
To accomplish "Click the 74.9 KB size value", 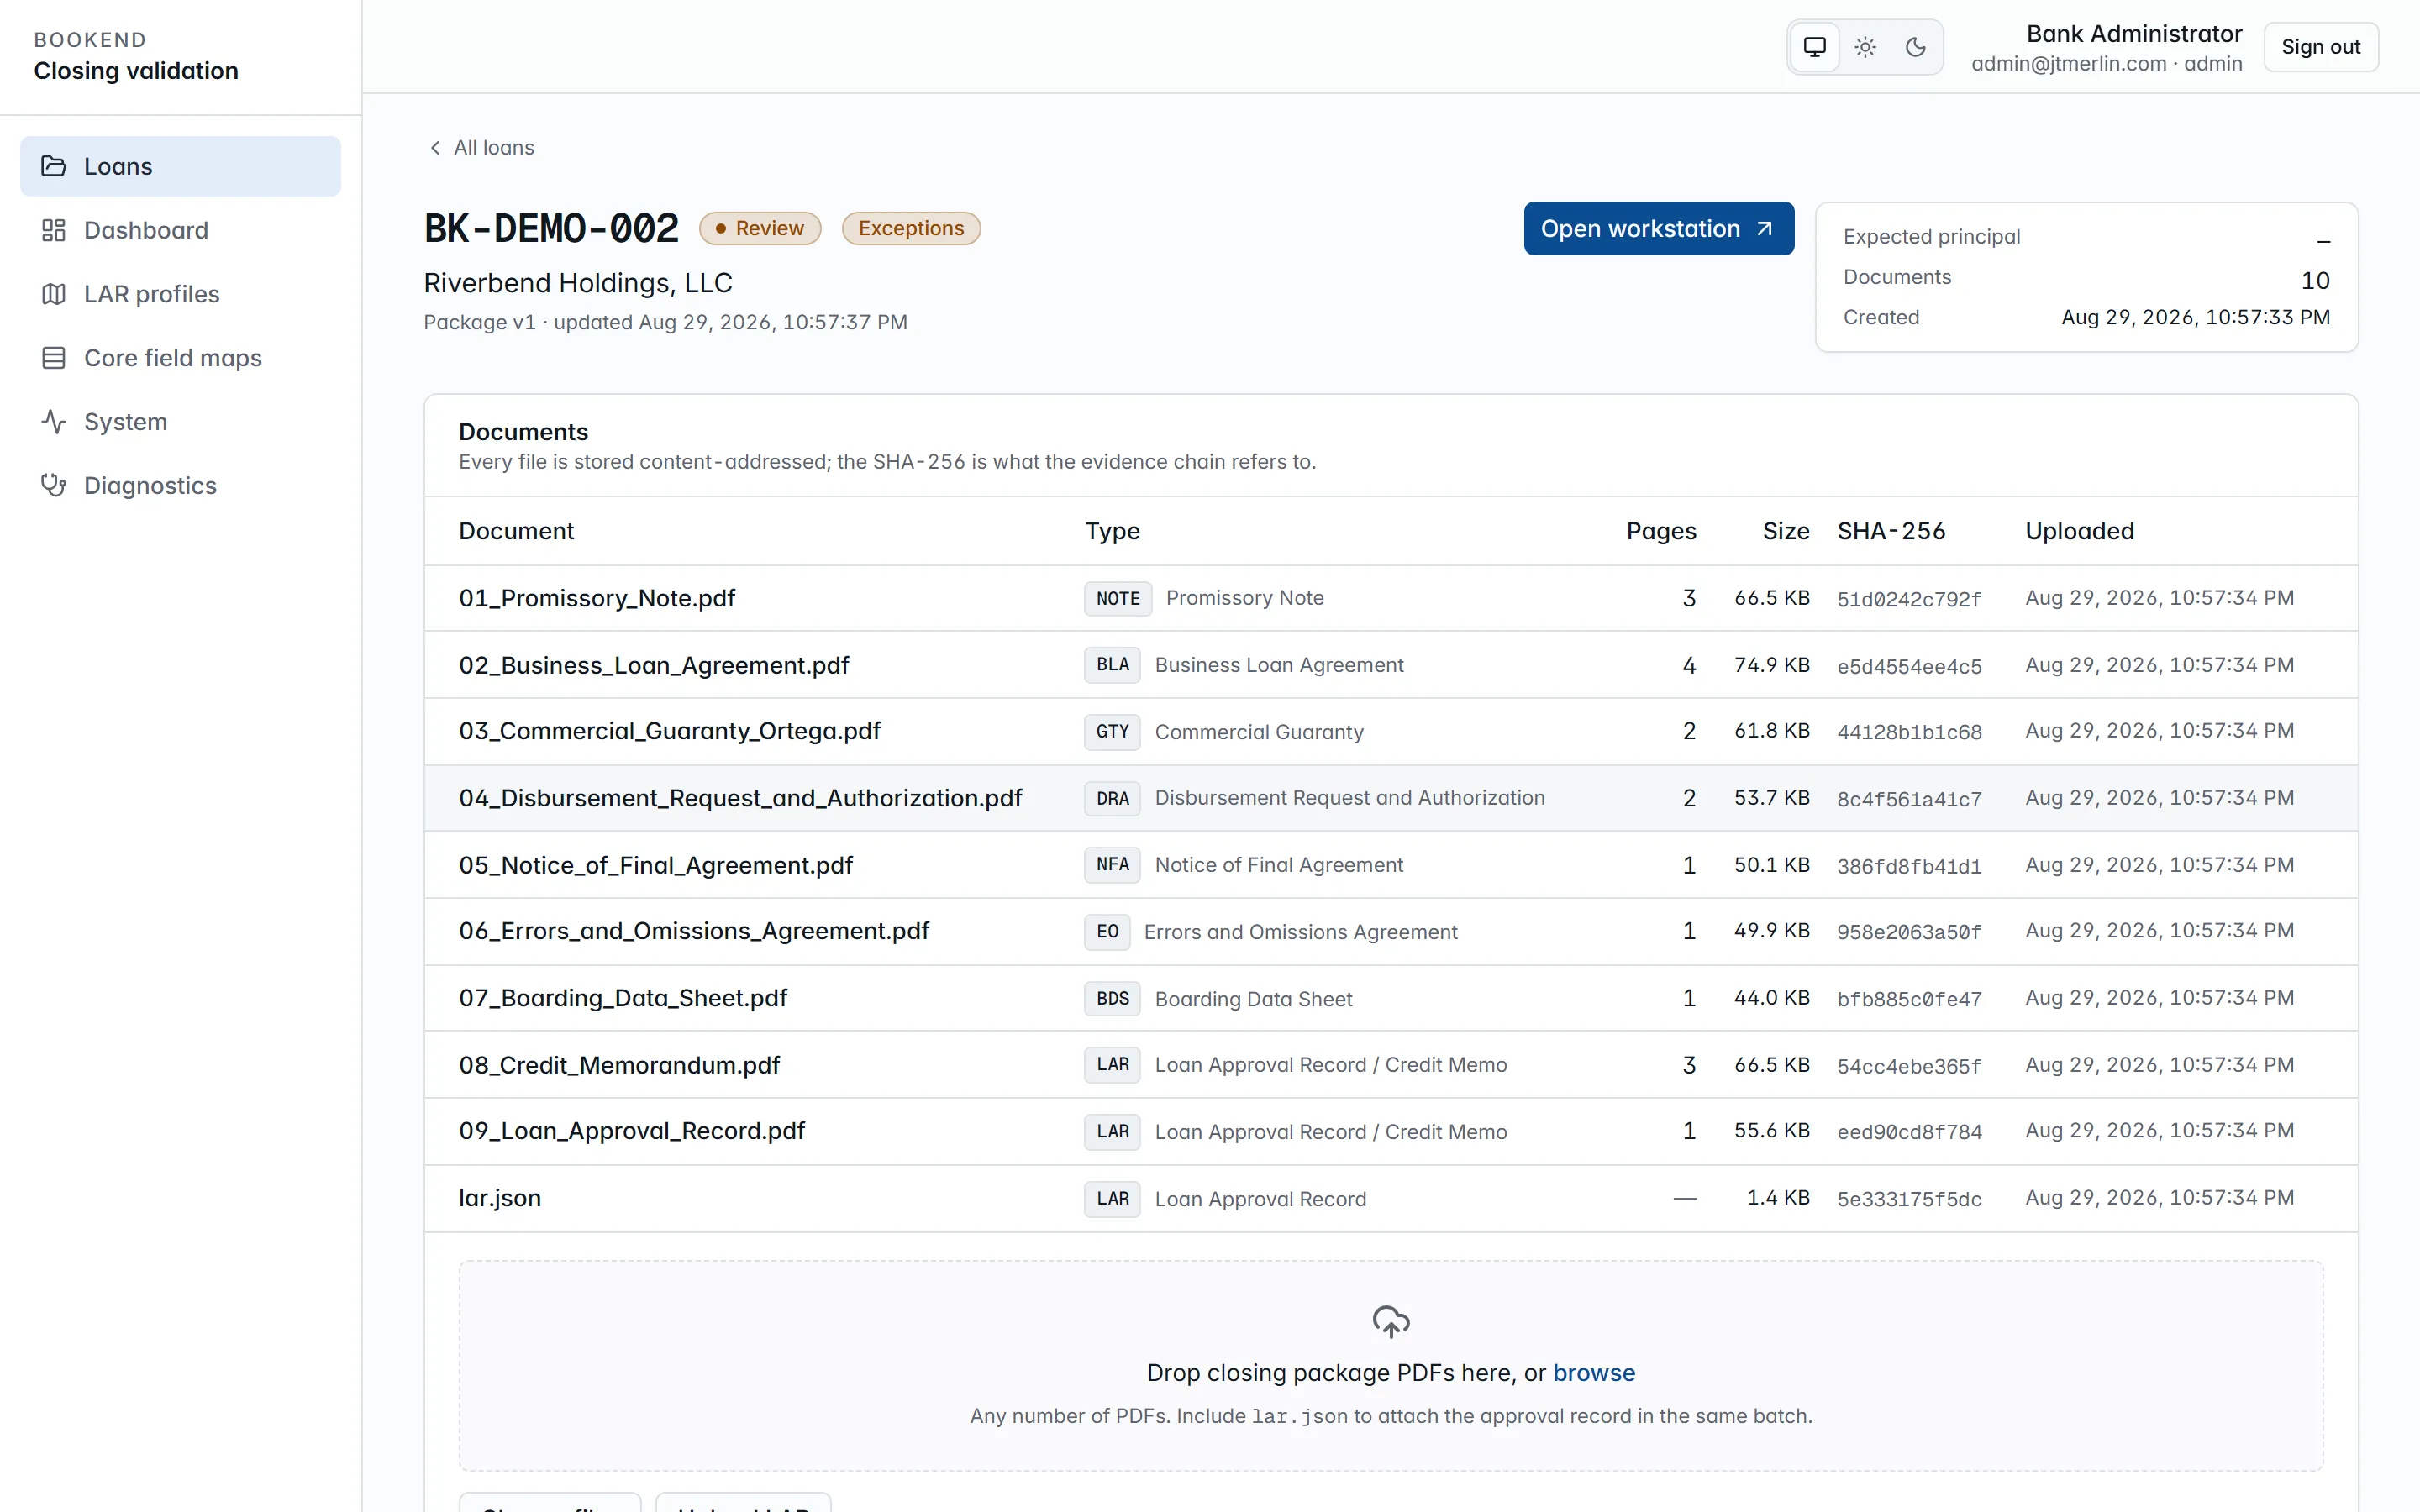I will 1772,665.
